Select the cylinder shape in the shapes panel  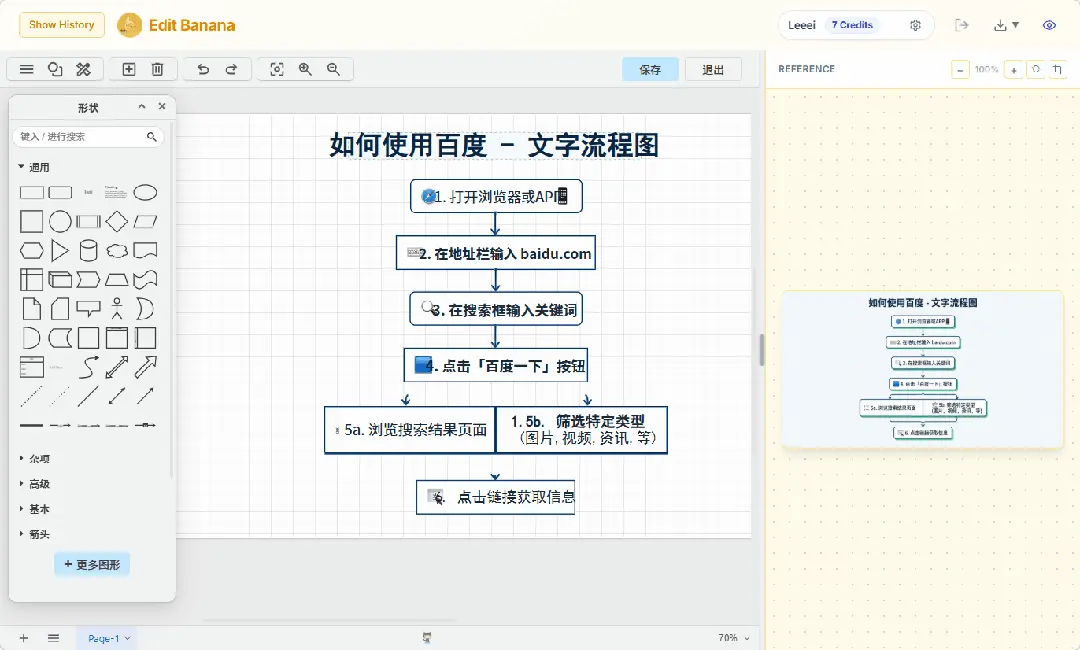click(x=88, y=250)
